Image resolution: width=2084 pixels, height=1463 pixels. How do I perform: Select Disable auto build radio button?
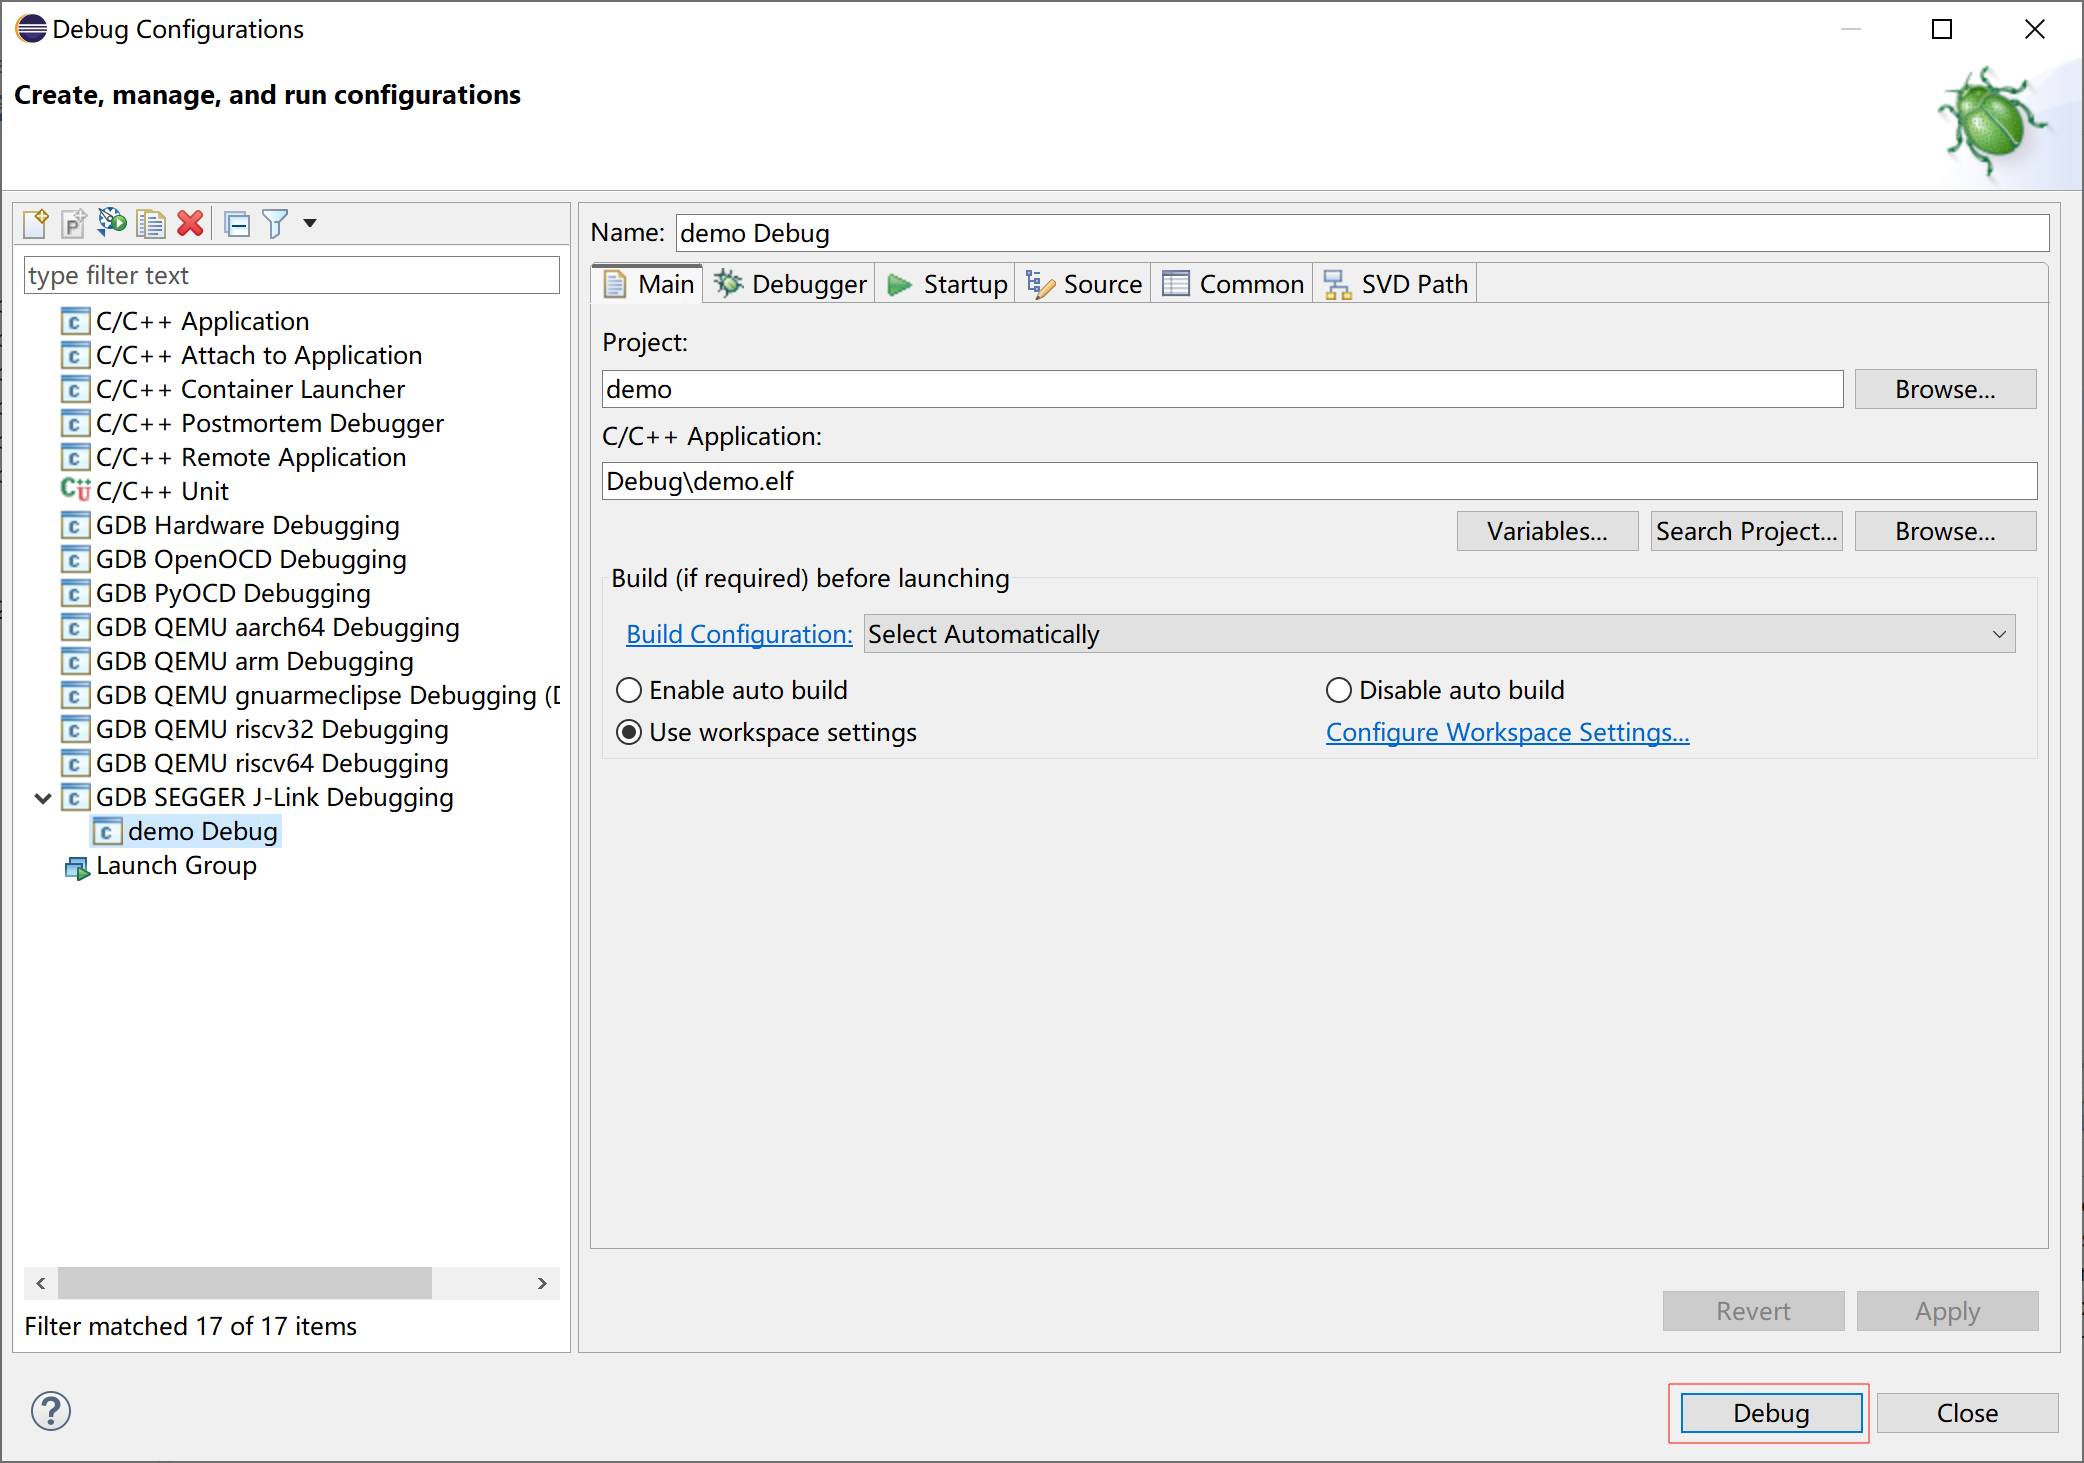1338,690
